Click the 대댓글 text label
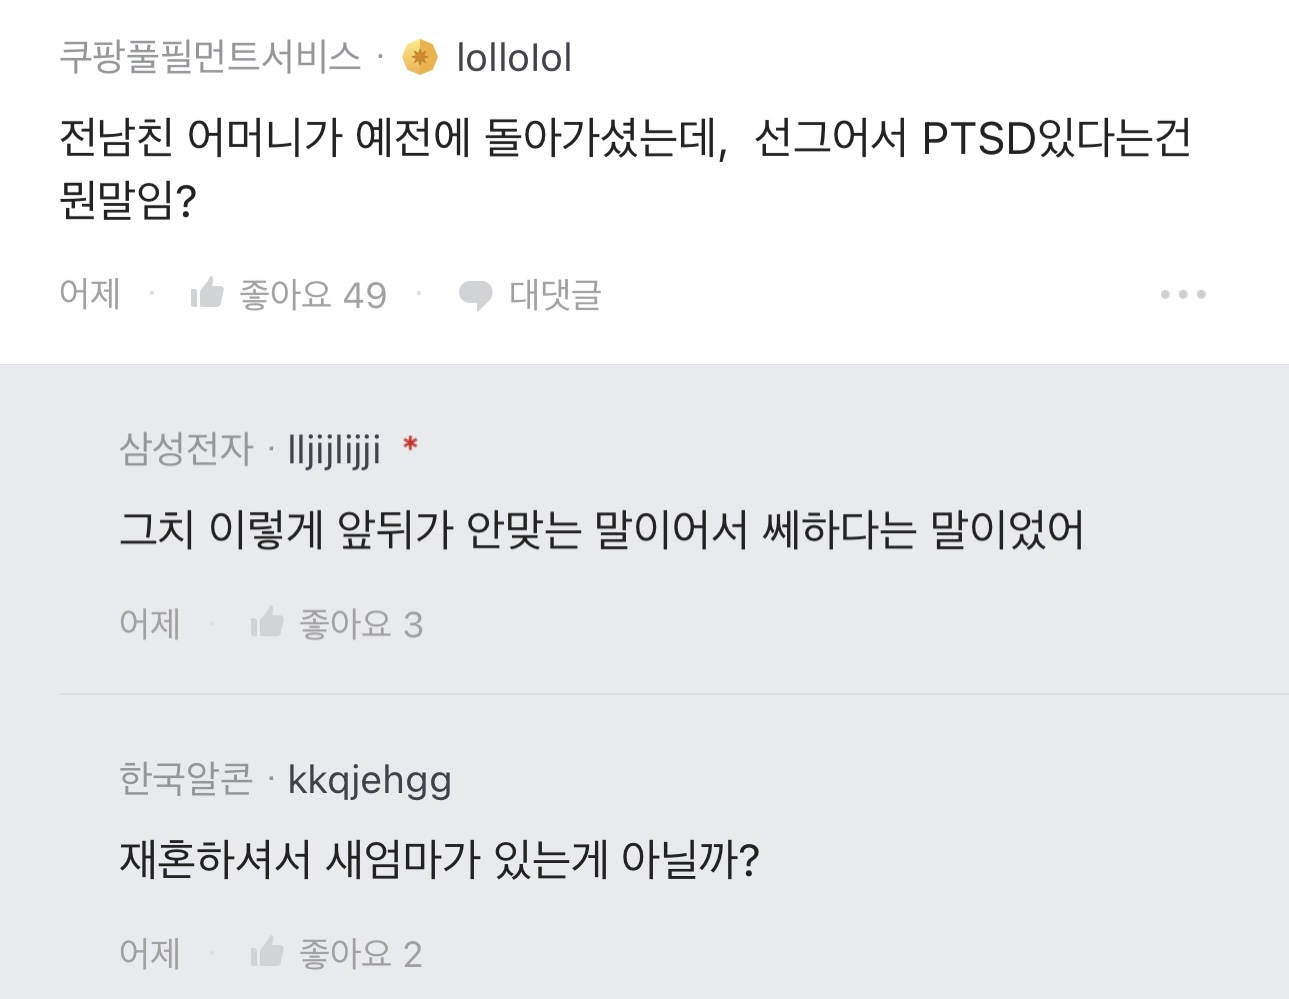Viewport: 1289px width, 999px height. pyautogui.click(x=555, y=294)
